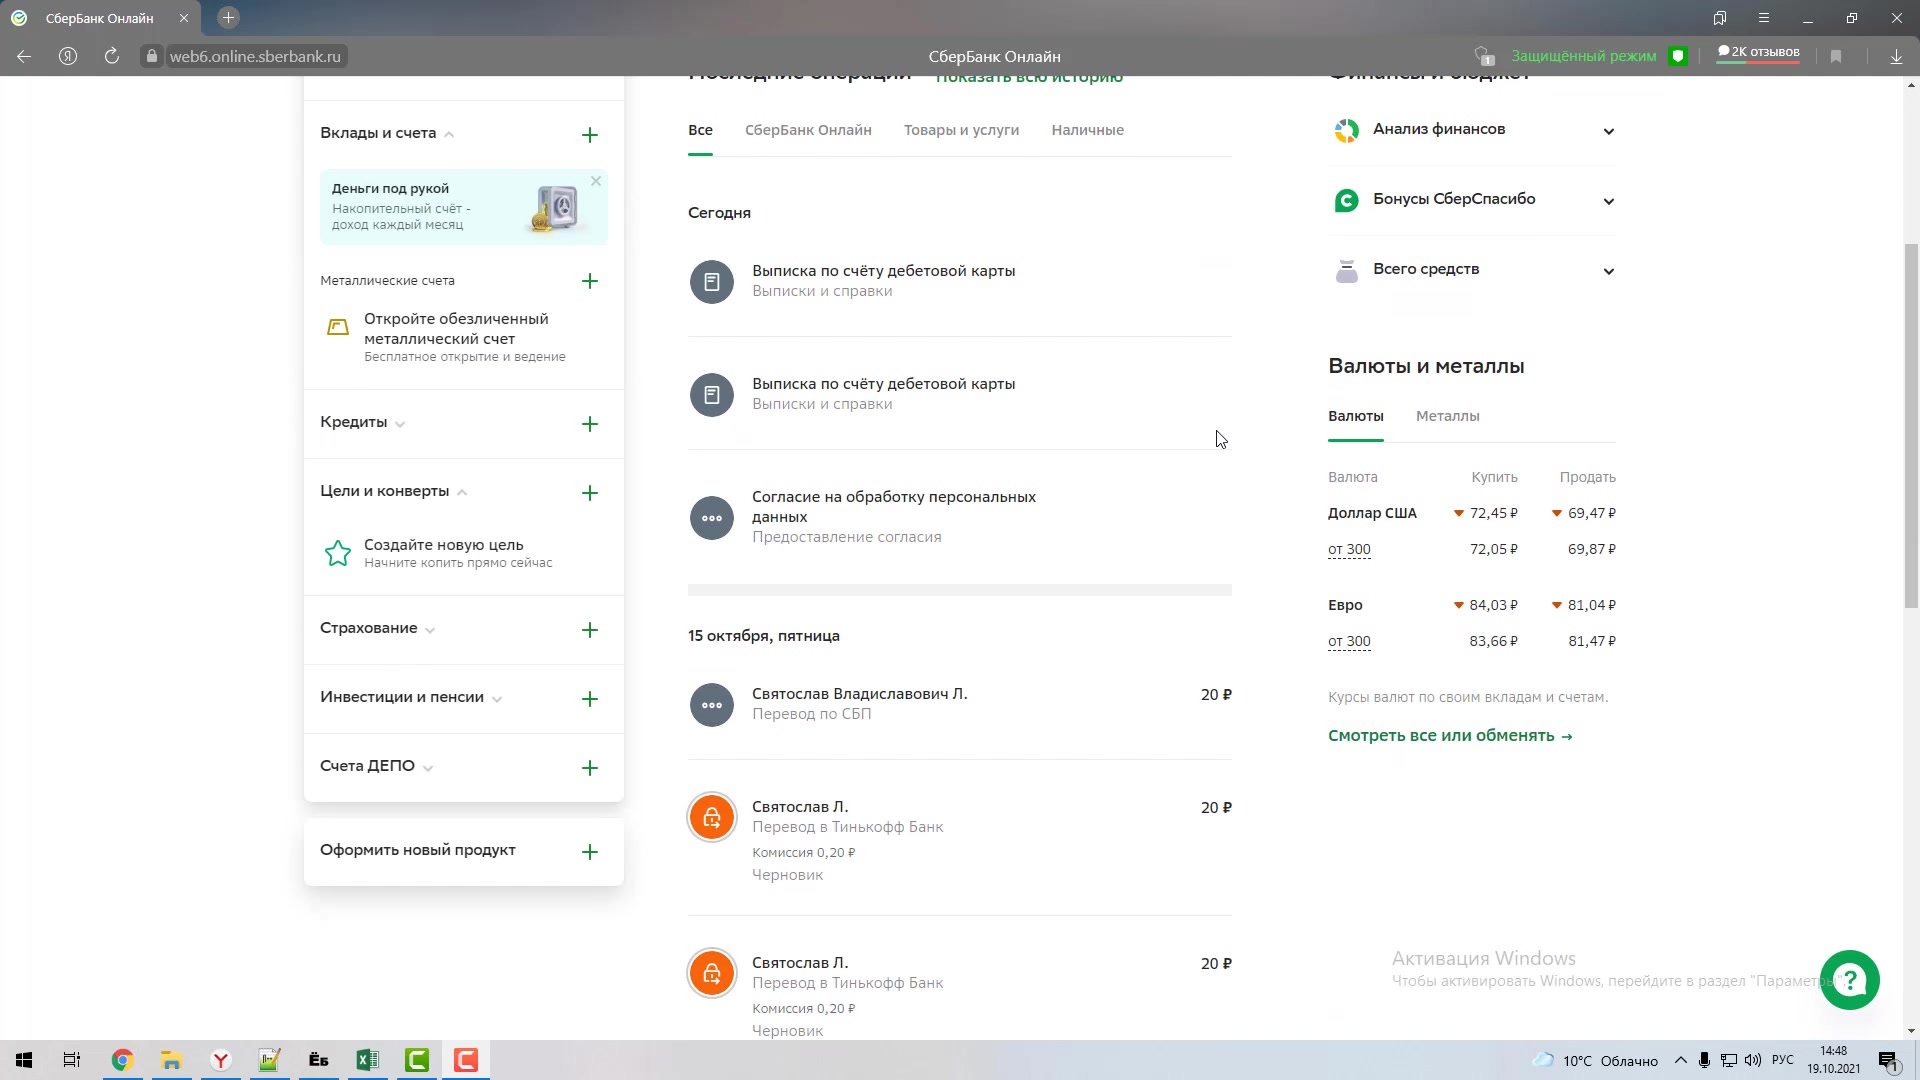Click Откройте обезличенный металлический счет

tap(456, 329)
